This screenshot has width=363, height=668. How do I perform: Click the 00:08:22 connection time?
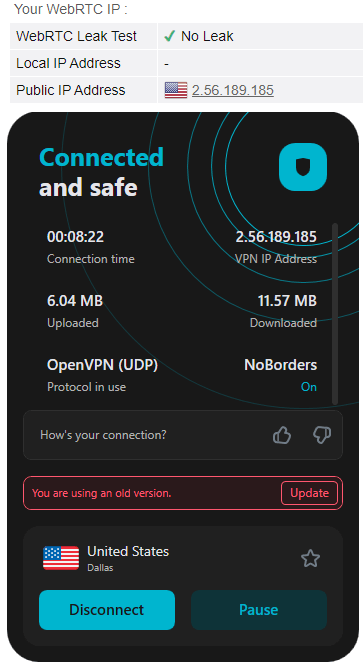(x=75, y=237)
